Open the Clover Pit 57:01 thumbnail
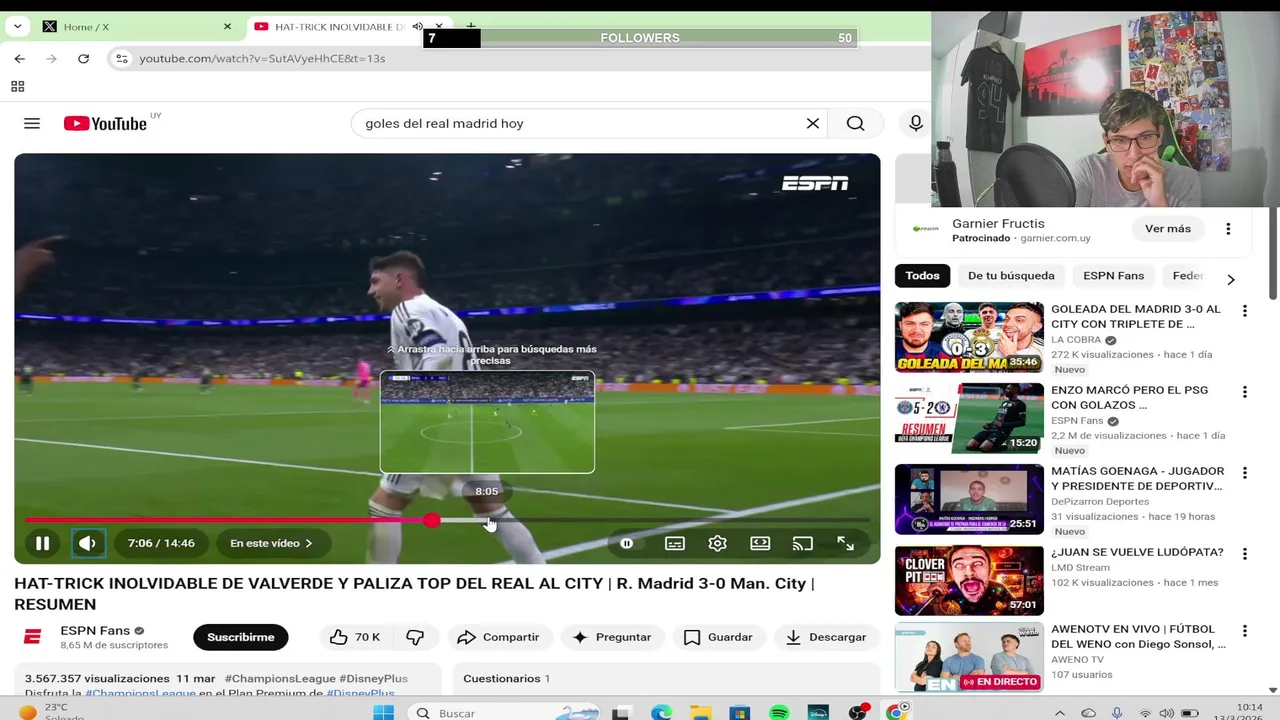1280x720 pixels. click(969, 580)
